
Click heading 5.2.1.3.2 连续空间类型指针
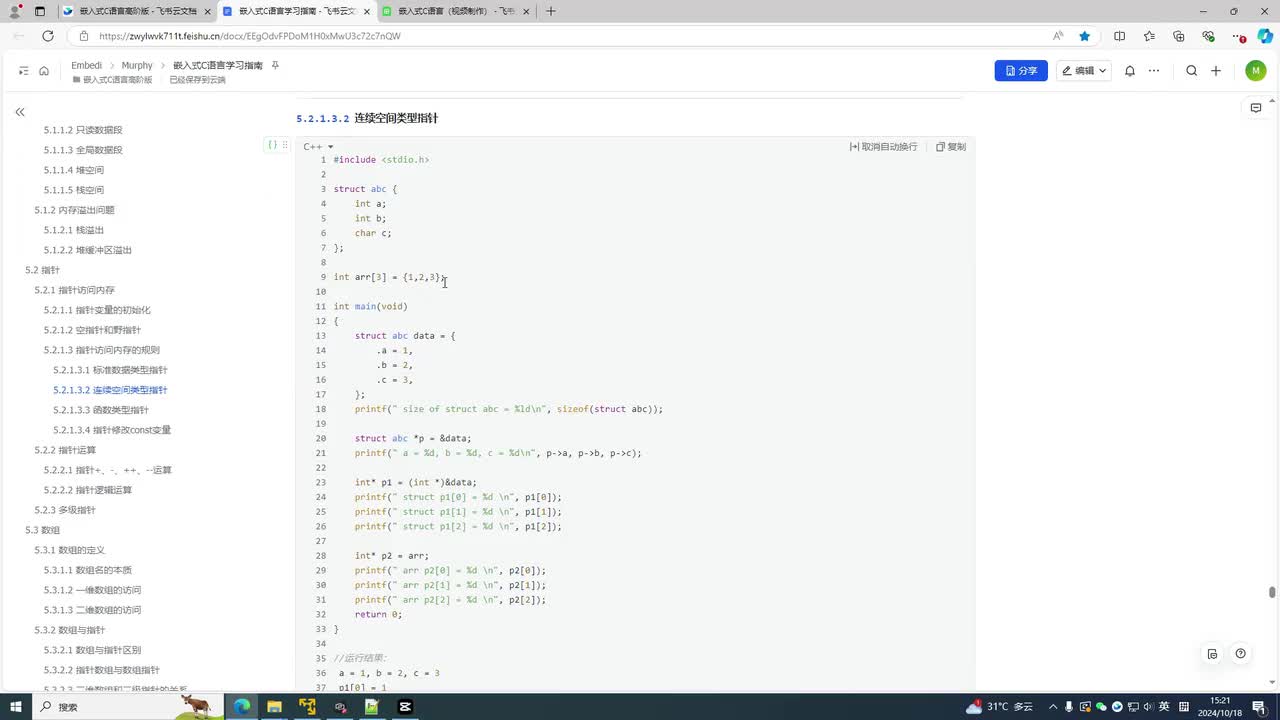click(x=367, y=118)
